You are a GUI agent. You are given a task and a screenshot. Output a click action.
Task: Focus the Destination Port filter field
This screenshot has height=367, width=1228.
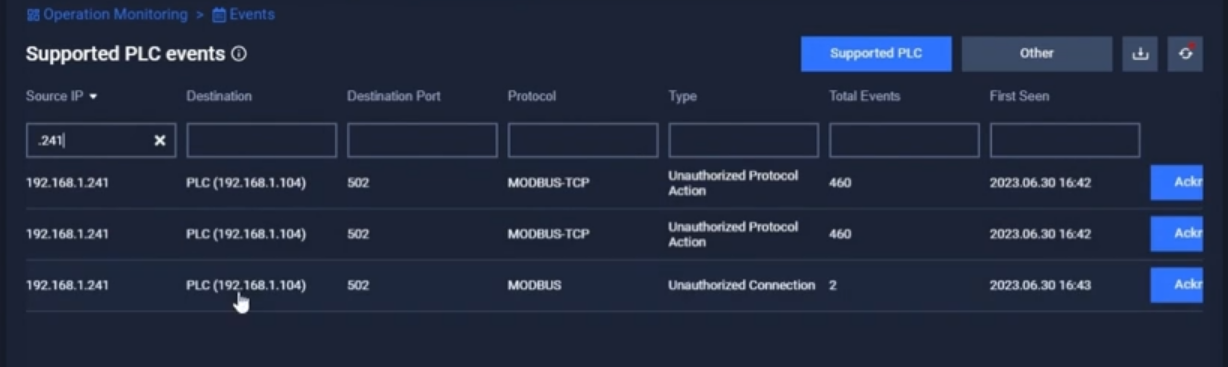click(x=422, y=141)
